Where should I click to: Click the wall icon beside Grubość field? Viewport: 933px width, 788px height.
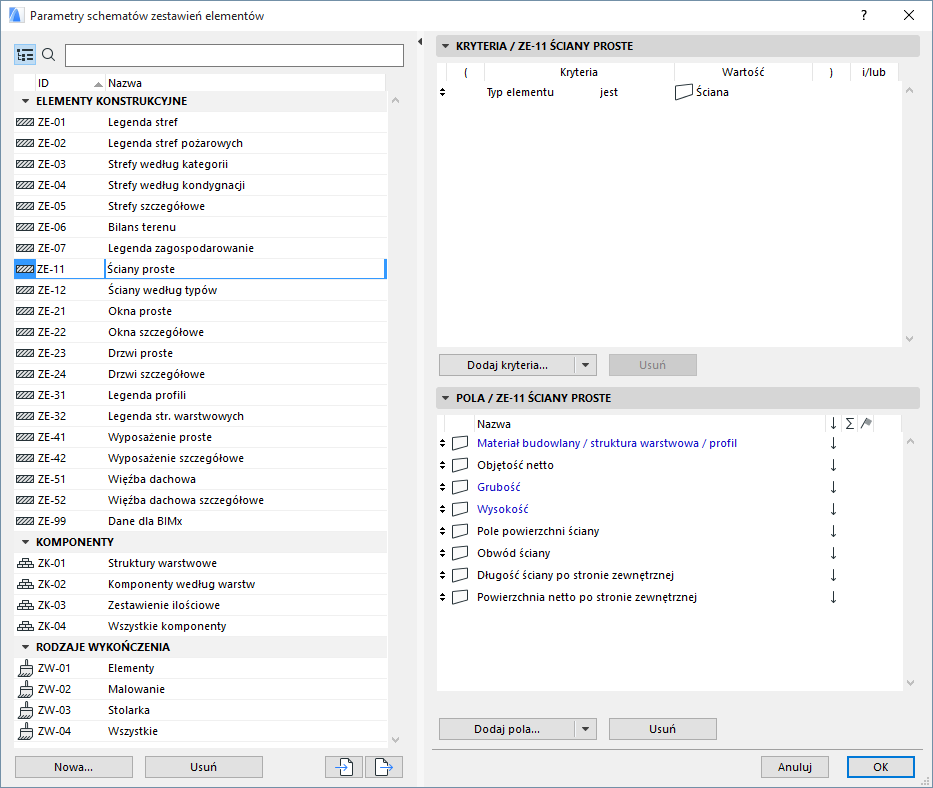point(460,487)
